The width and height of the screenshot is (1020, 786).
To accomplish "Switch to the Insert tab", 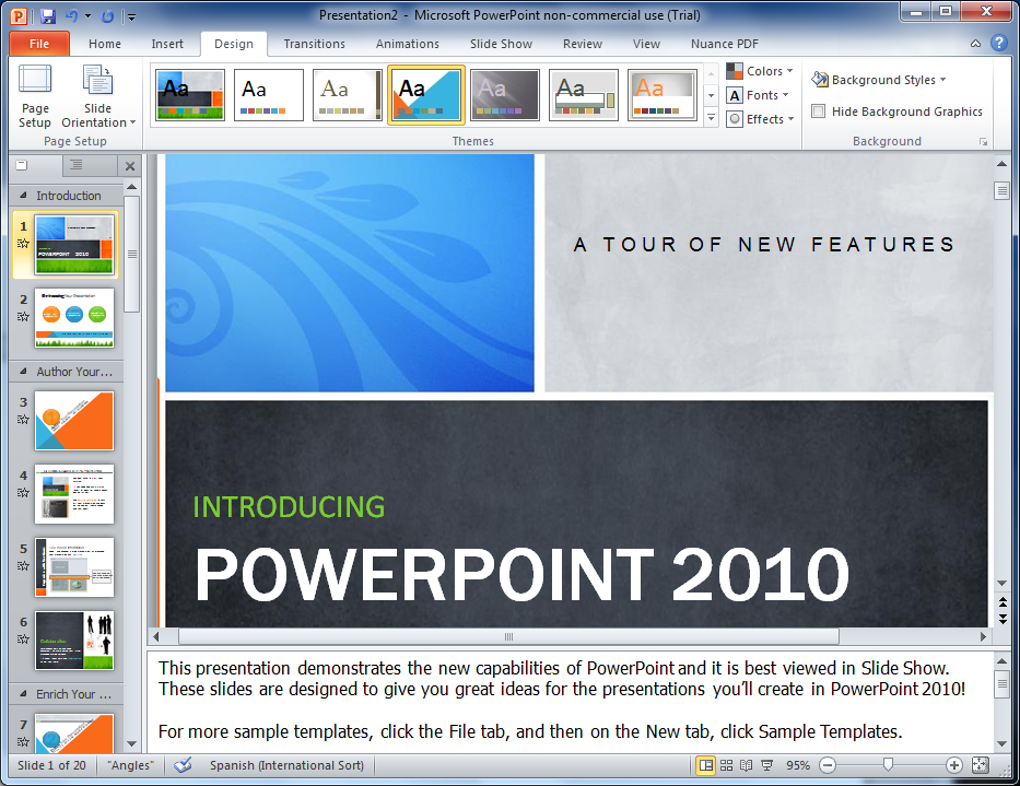I will pyautogui.click(x=167, y=44).
